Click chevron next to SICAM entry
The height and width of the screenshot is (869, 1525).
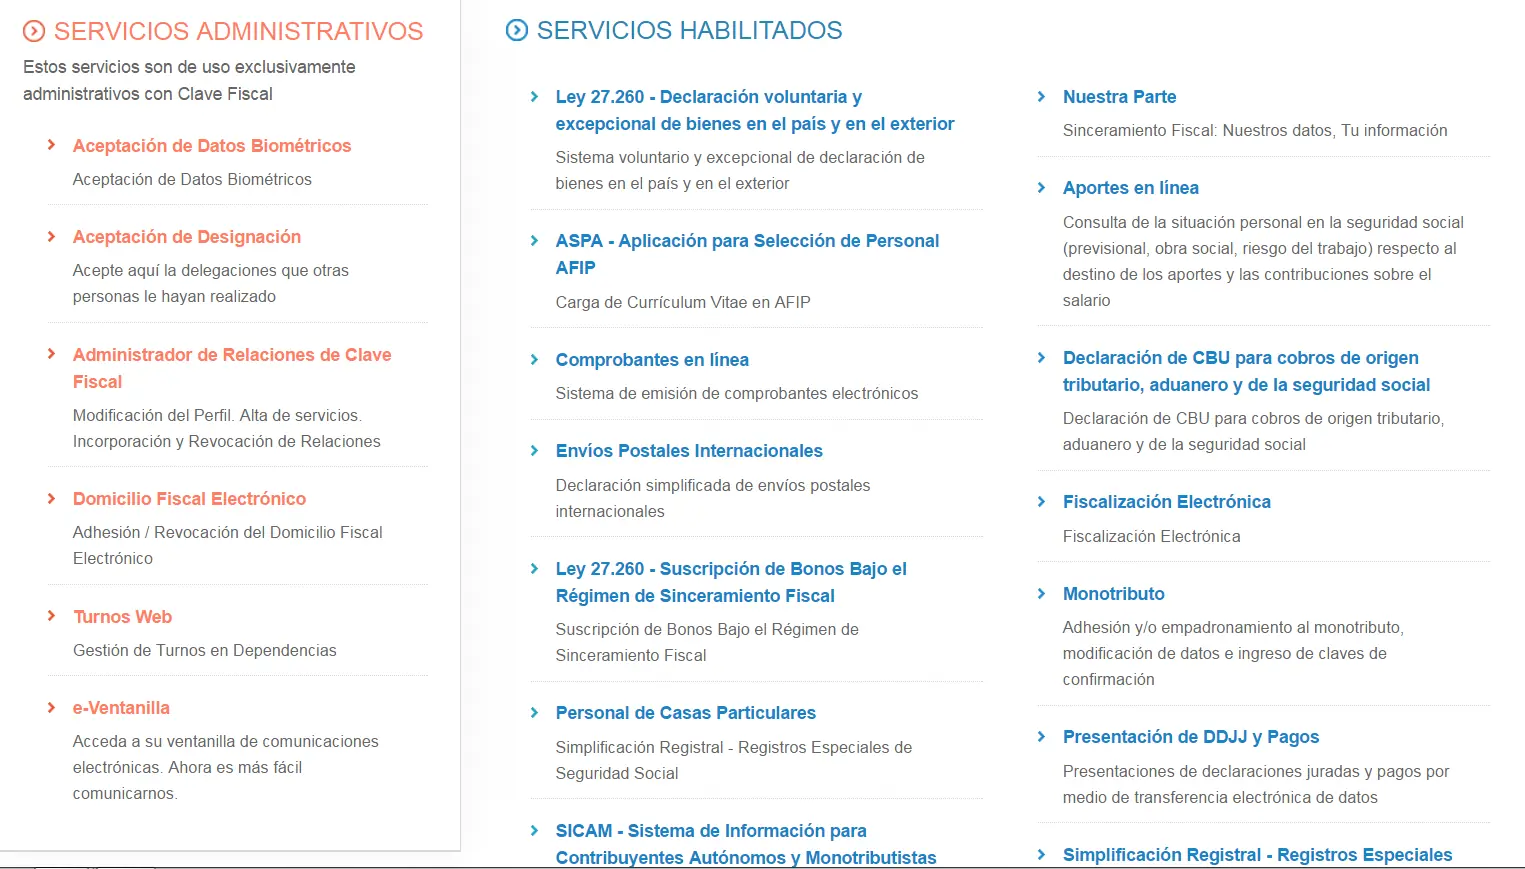pyautogui.click(x=534, y=830)
